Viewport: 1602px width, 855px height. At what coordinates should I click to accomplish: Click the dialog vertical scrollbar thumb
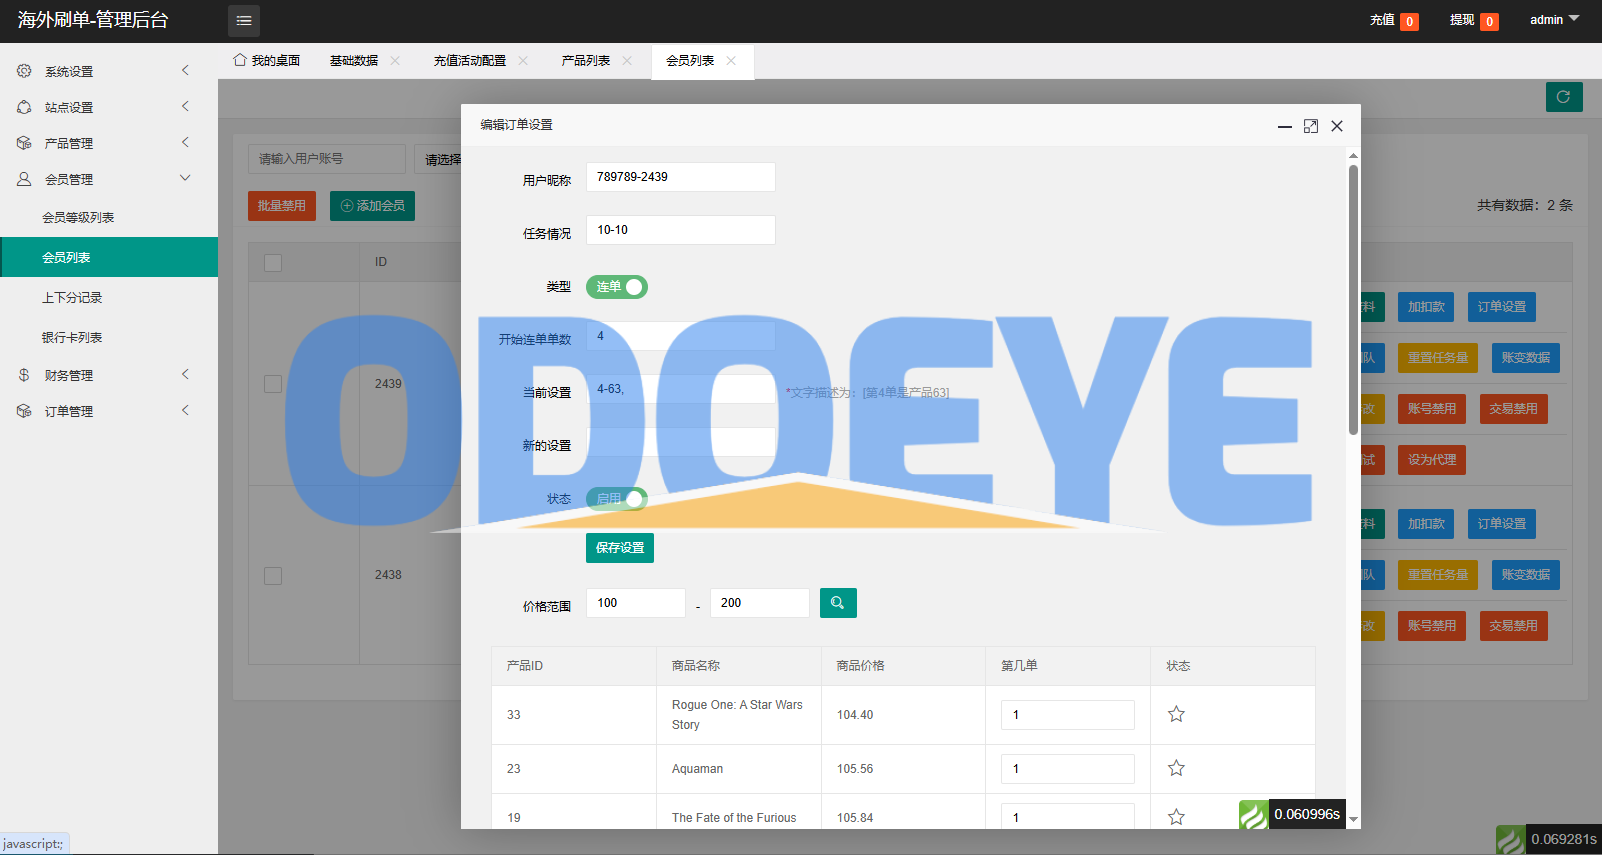(1353, 300)
